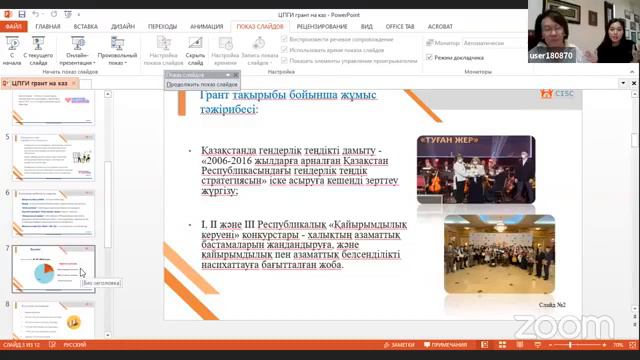
Task: Close the floating Показ слайдов toolbar
Action: (x=236, y=75)
